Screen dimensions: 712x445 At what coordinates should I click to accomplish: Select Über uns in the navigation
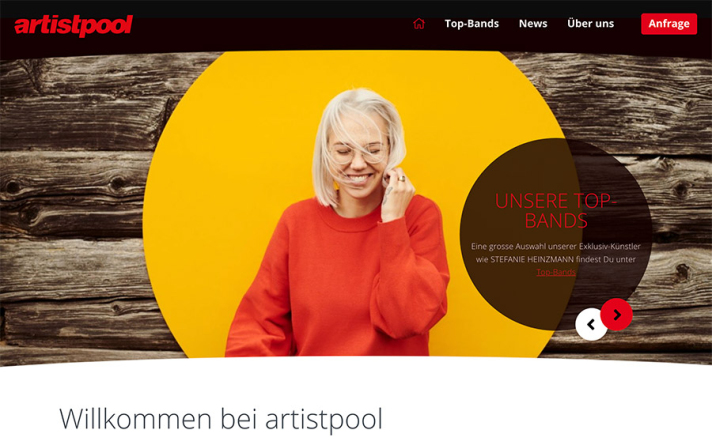(590, 24)
